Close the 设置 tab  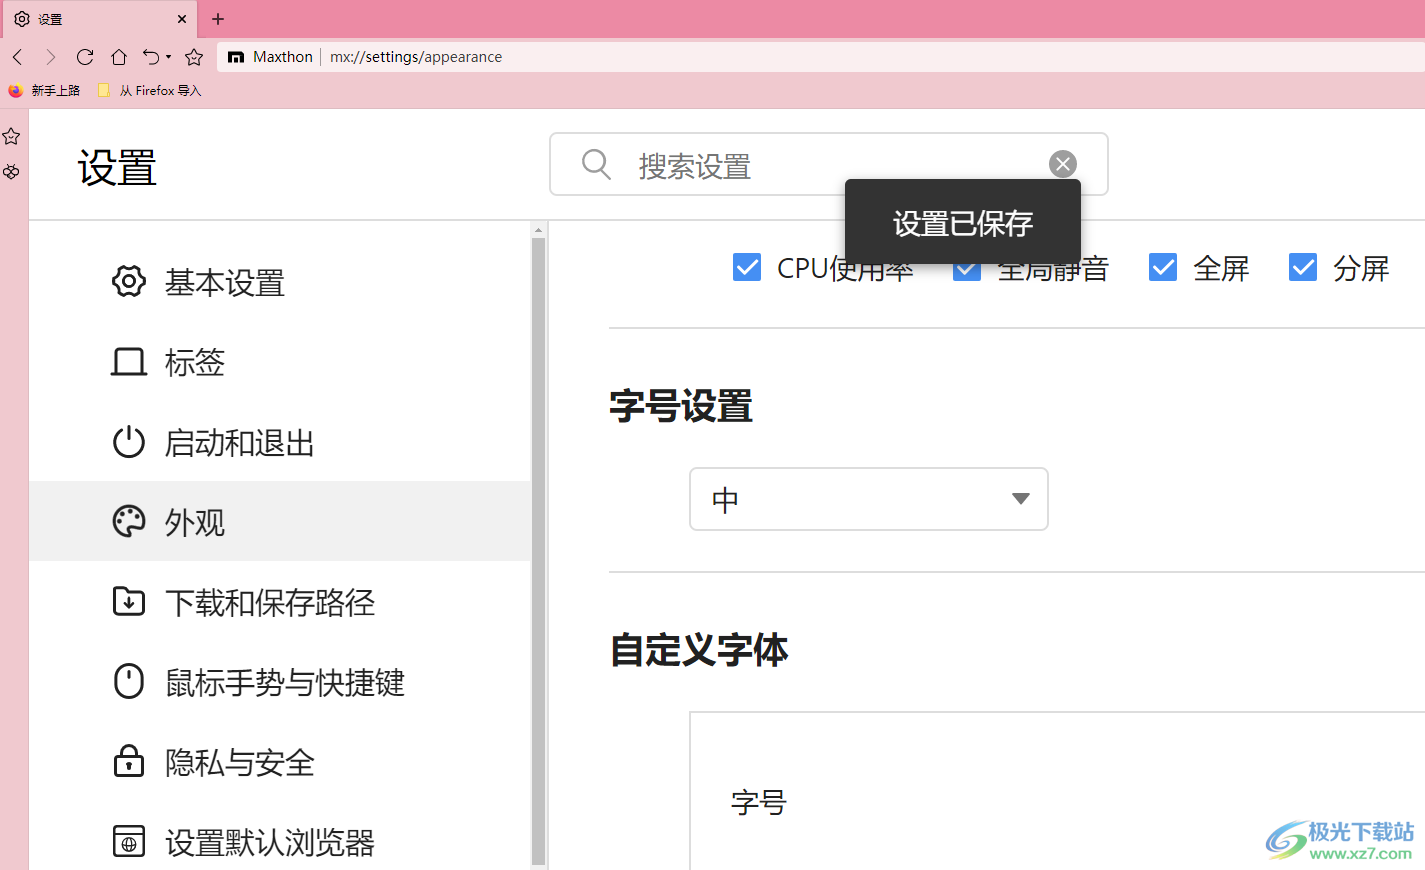coord(182,19)
